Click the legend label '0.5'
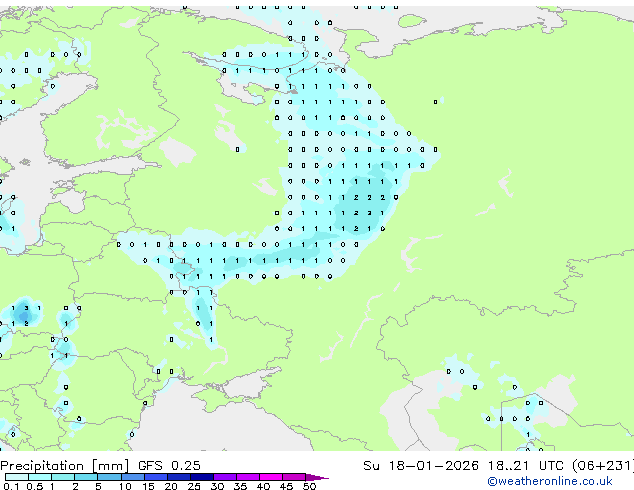Image resolution: width=634 pixels, height=490 pixels. 35,486
